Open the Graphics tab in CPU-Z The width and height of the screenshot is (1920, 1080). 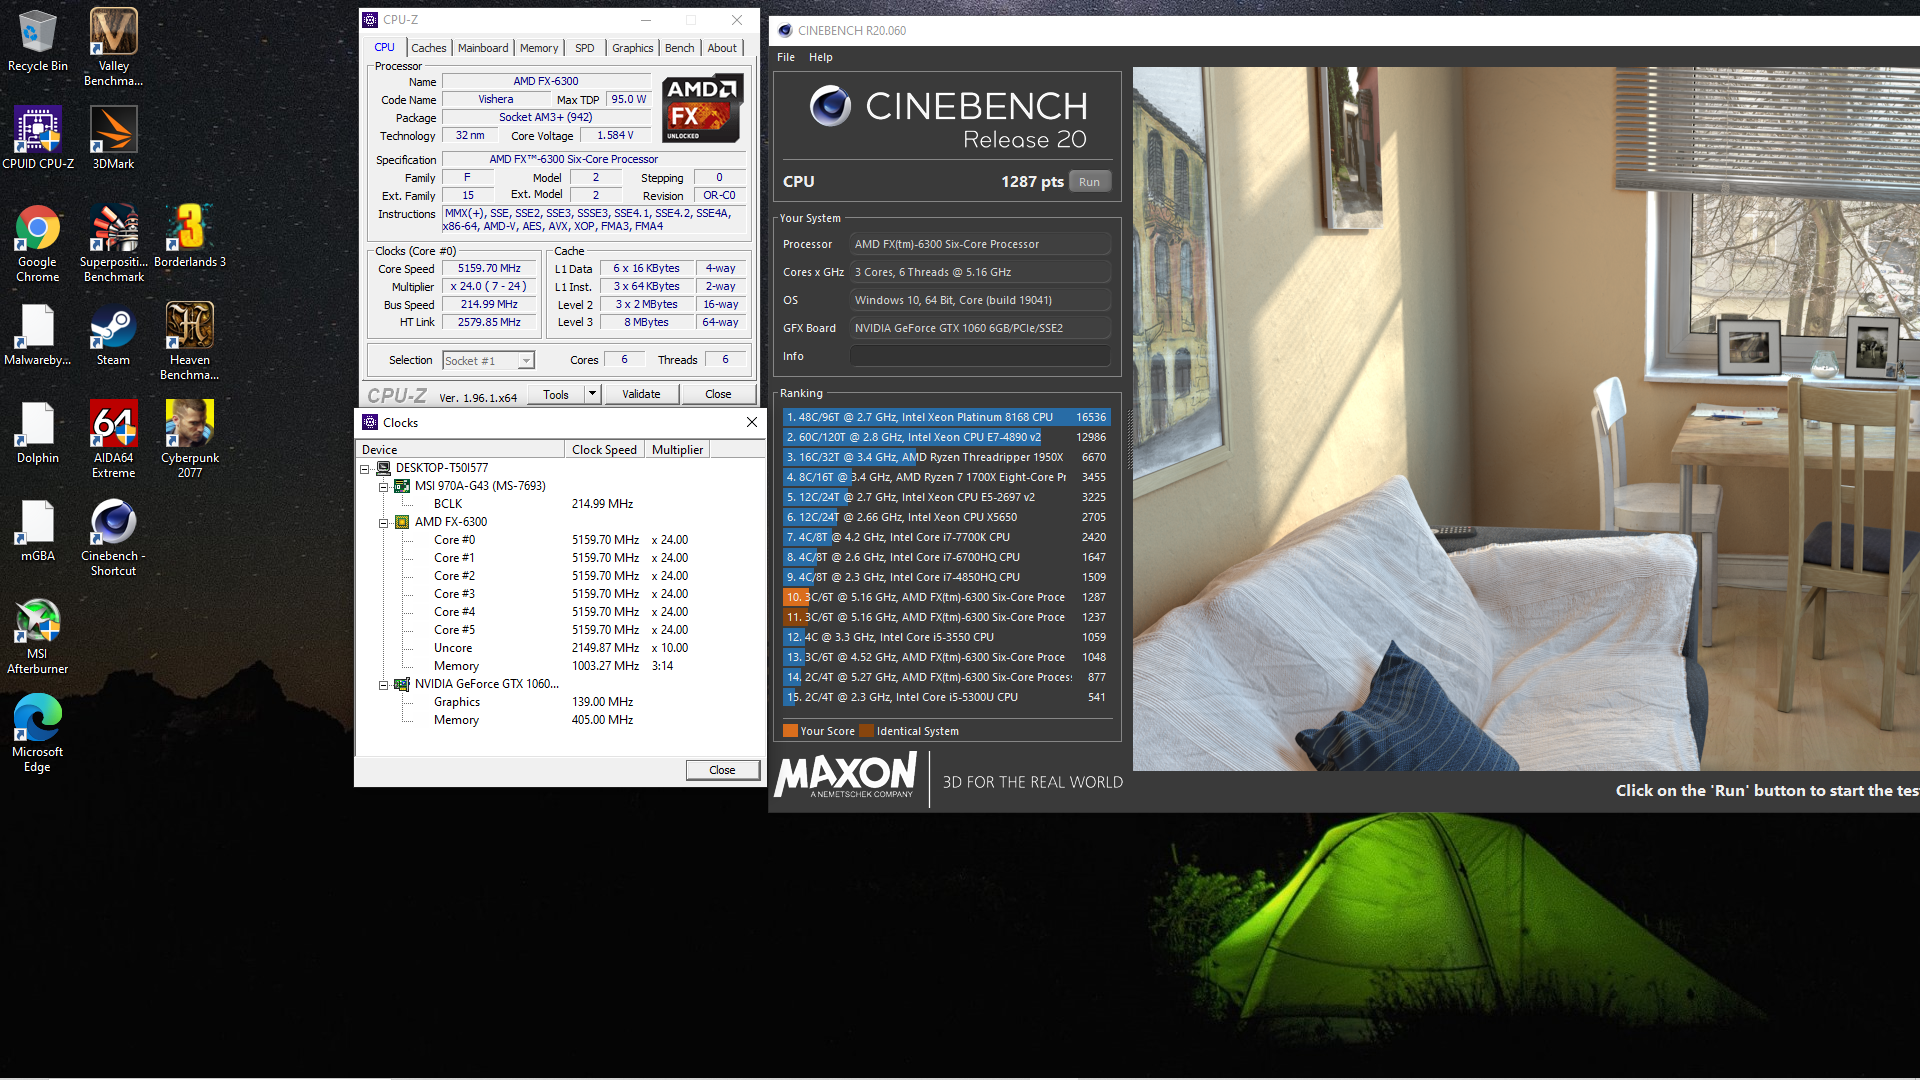632,48
